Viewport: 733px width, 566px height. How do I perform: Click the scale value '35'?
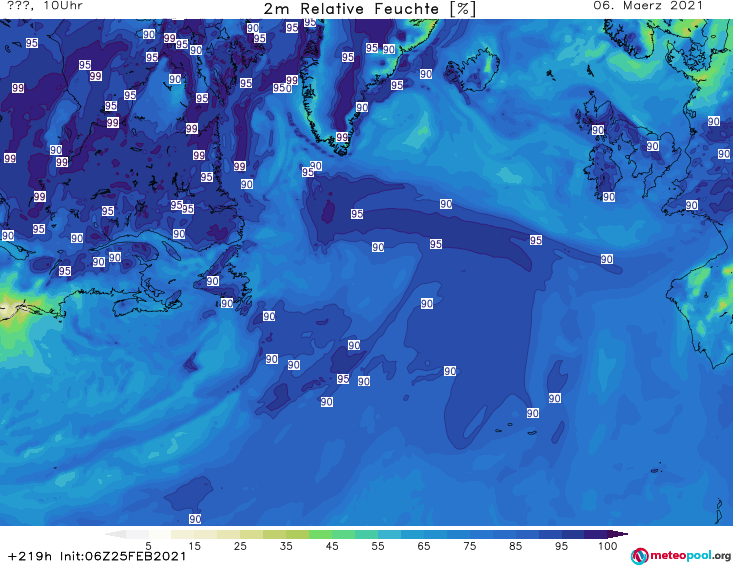[x=286, y=546]
